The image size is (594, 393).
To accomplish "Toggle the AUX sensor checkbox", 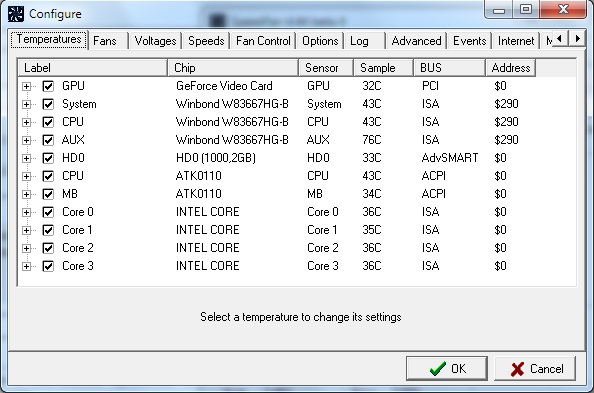I will [x=48, y=140].
